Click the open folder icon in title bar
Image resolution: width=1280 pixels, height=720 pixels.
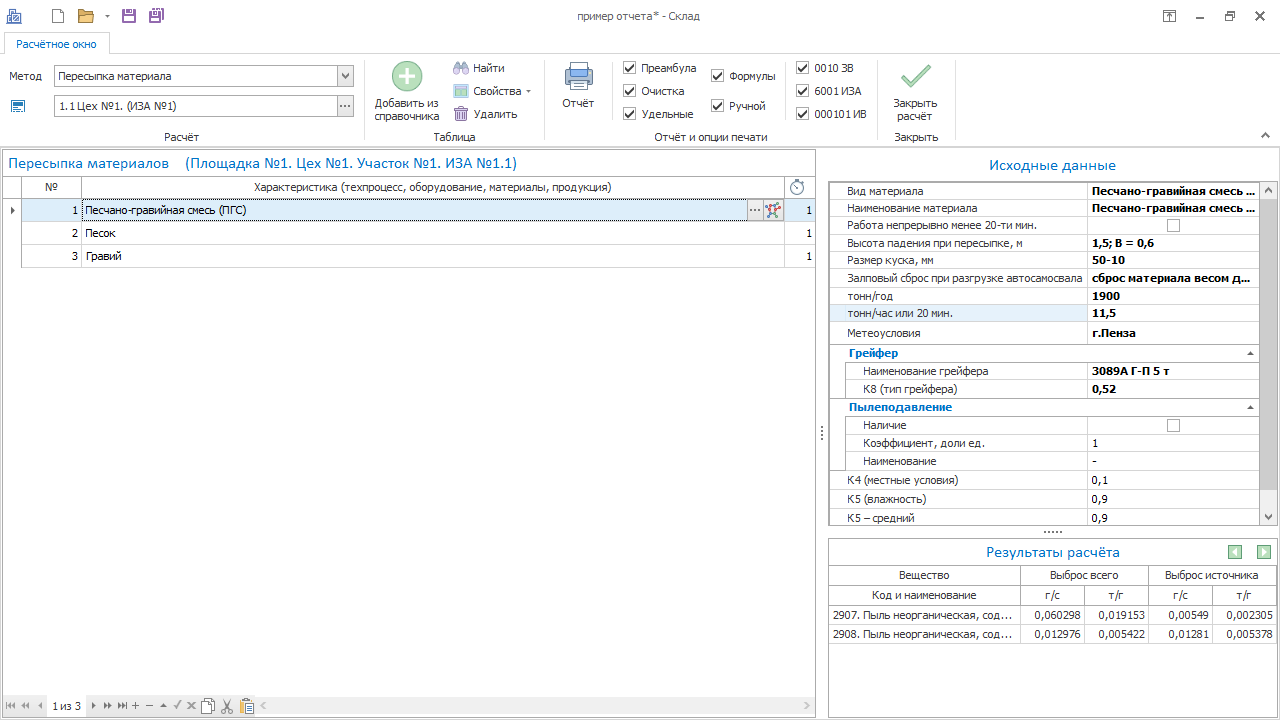click(86, 16)
